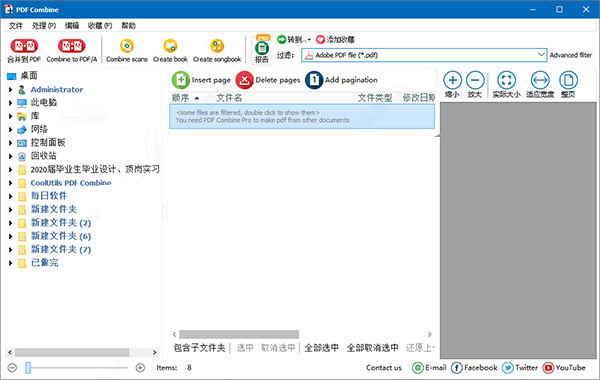Screen dimensions: 600x380
Task: Fit preview with 适应宽度 icon
Action: click(x=540, y=80)
